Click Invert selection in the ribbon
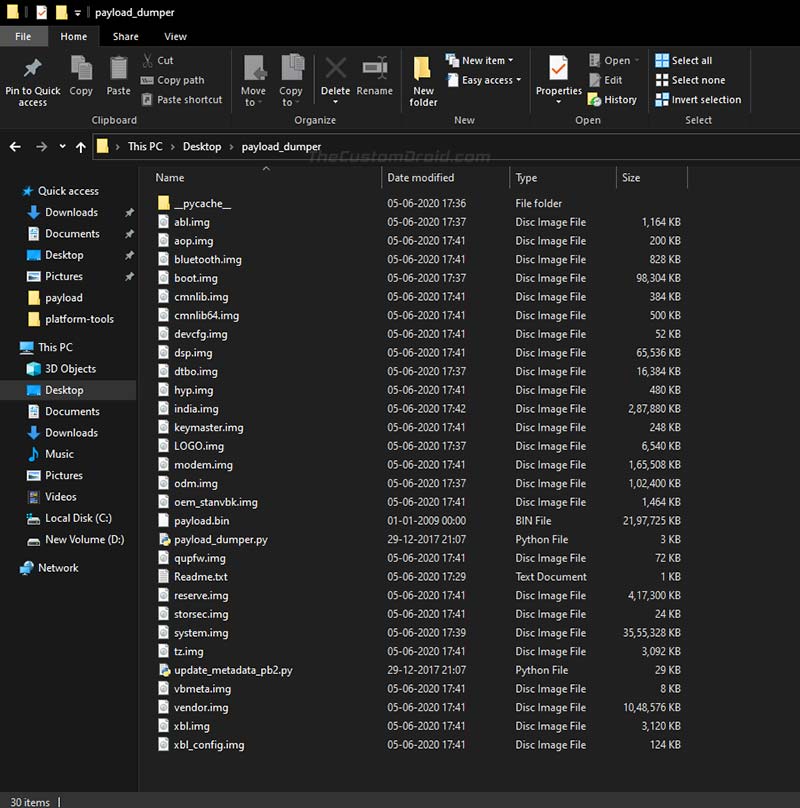This screenshot has height=808, width=800. tap(698, 99)
